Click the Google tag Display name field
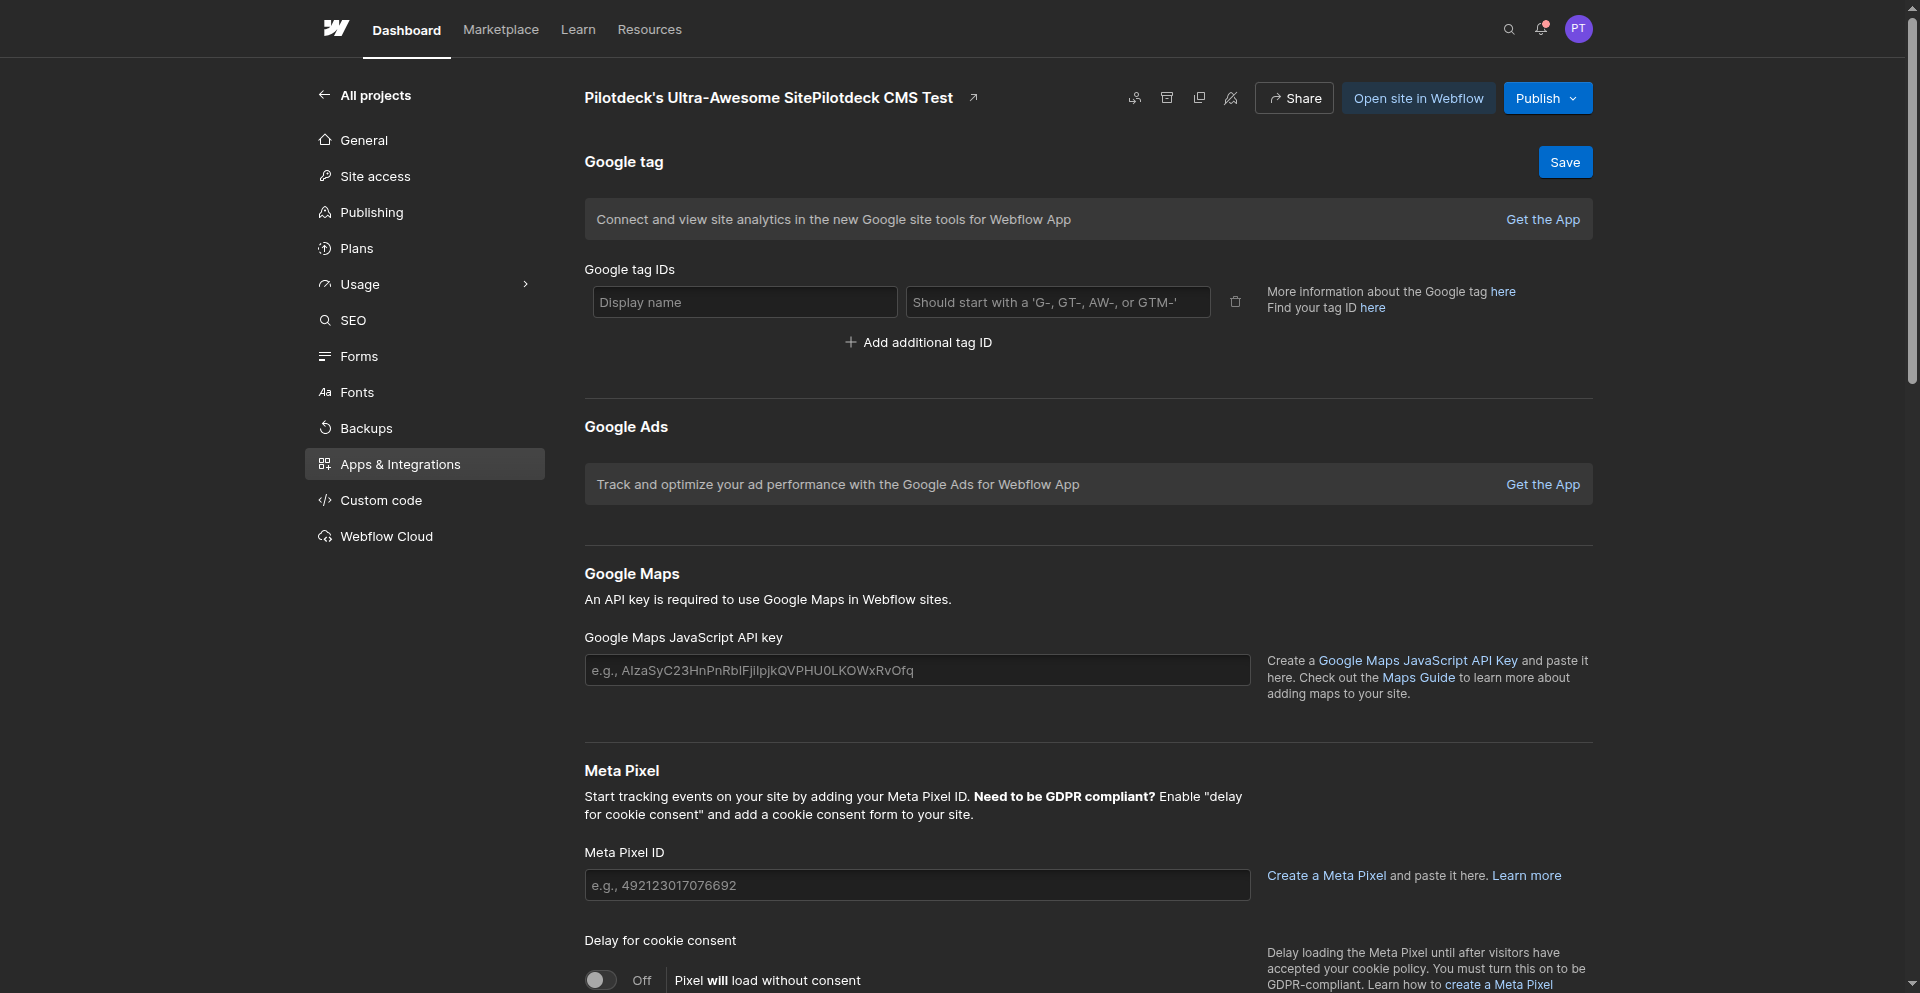Viewport: 1920px width, 993px height. [x=745, y=302]
